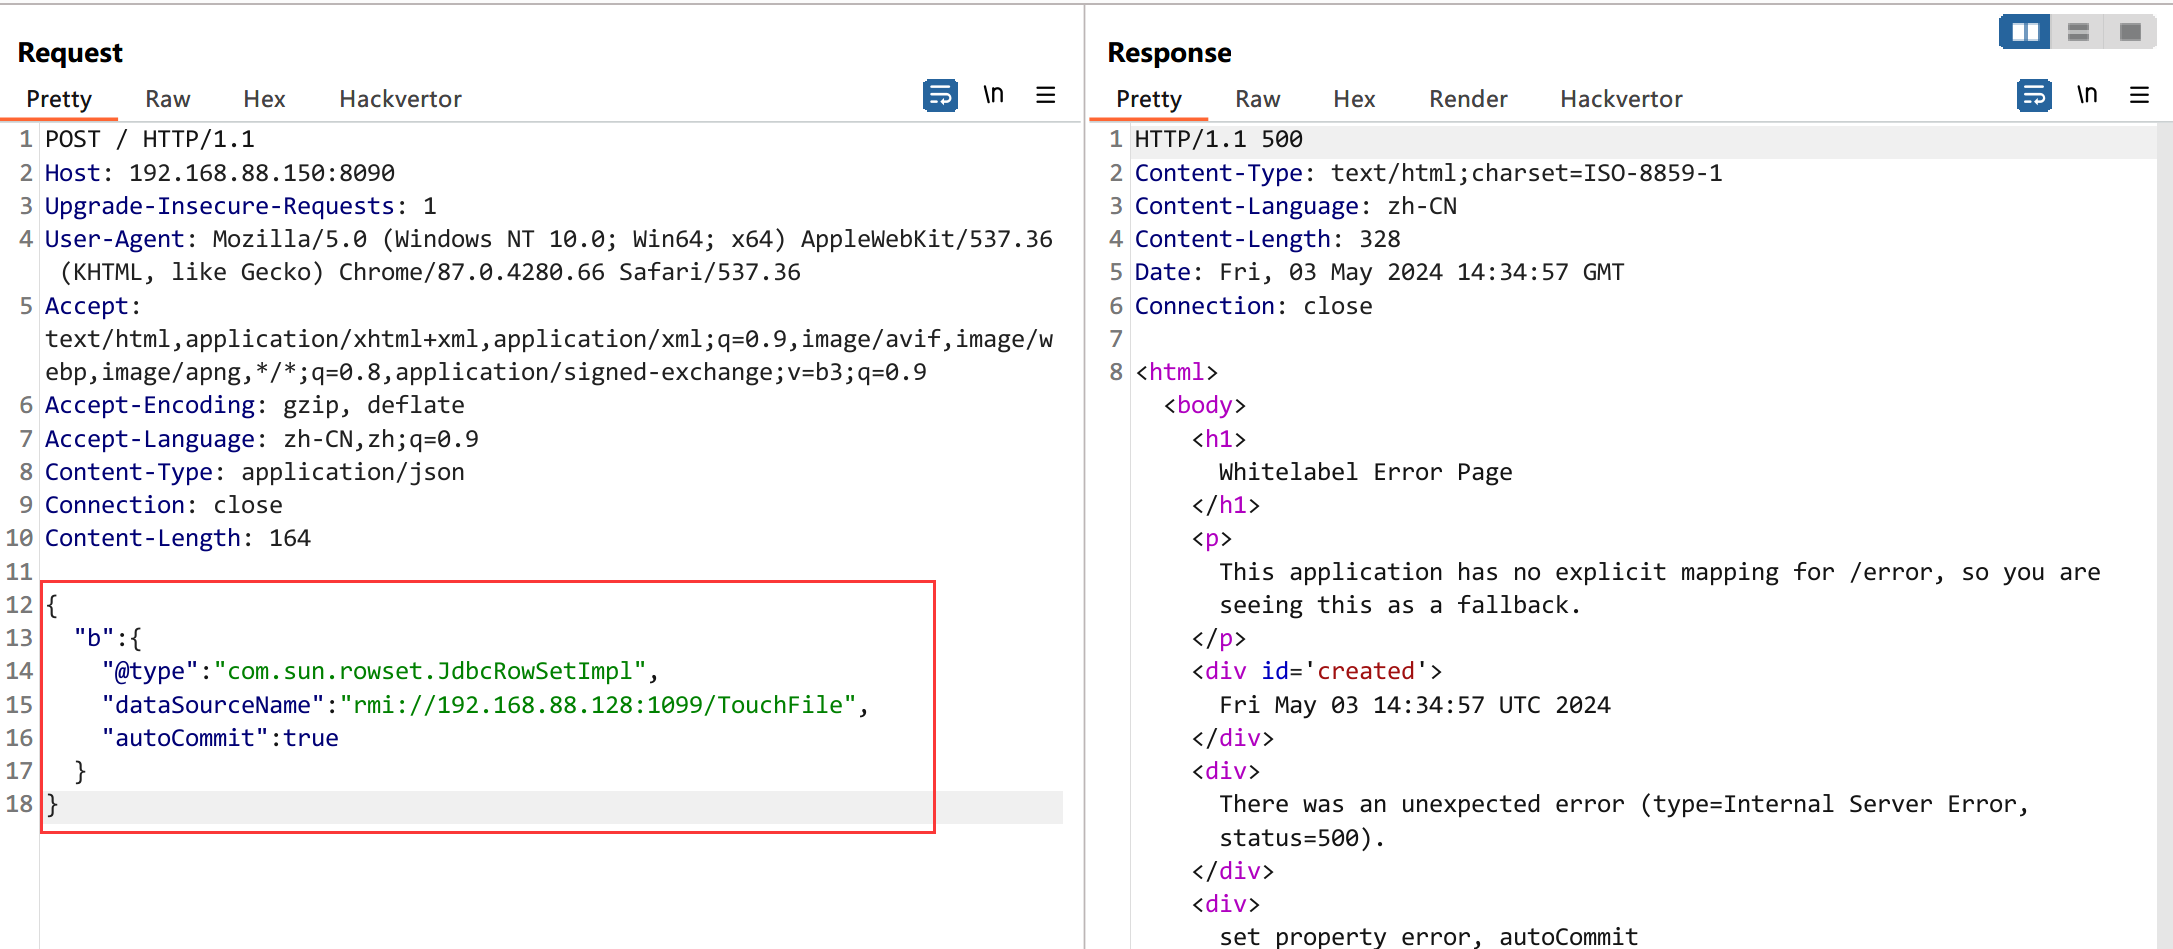
Task: Switch to Response Raw tab
Action: point(1257,99)
